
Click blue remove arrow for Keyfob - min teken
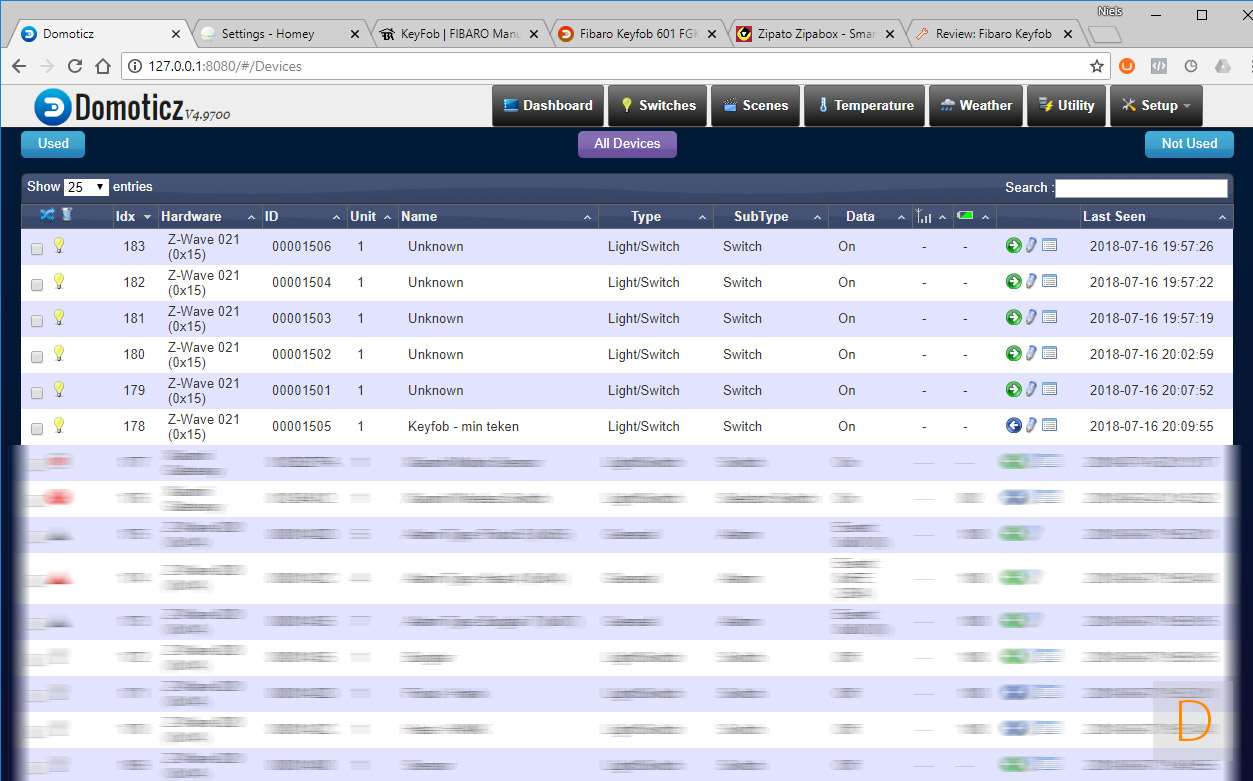pyautogui.click(x=1013, y=425)
